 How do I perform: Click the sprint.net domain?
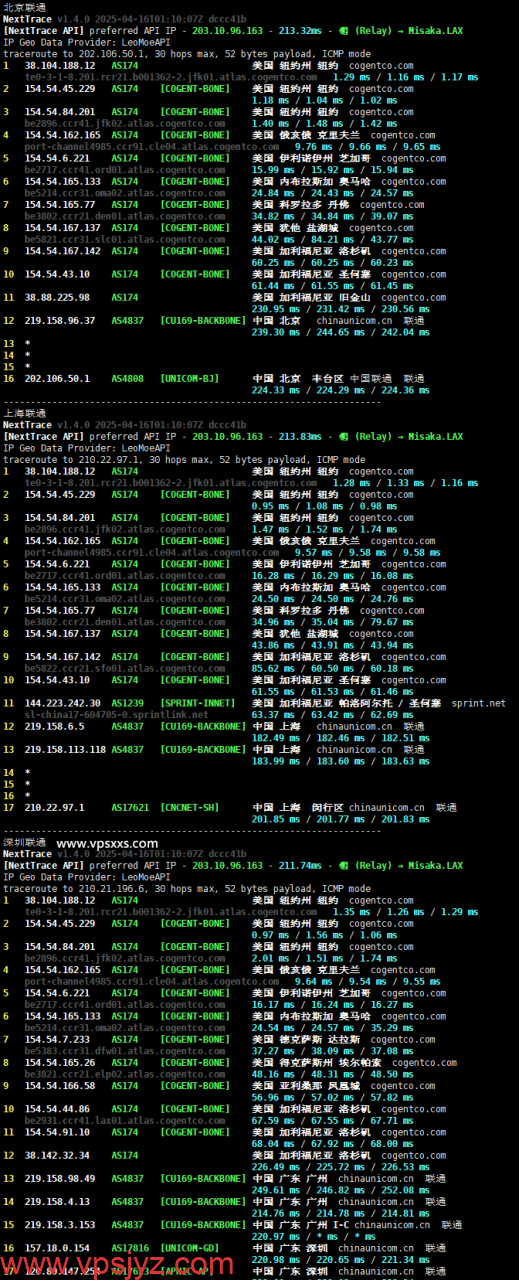point(479,703)
